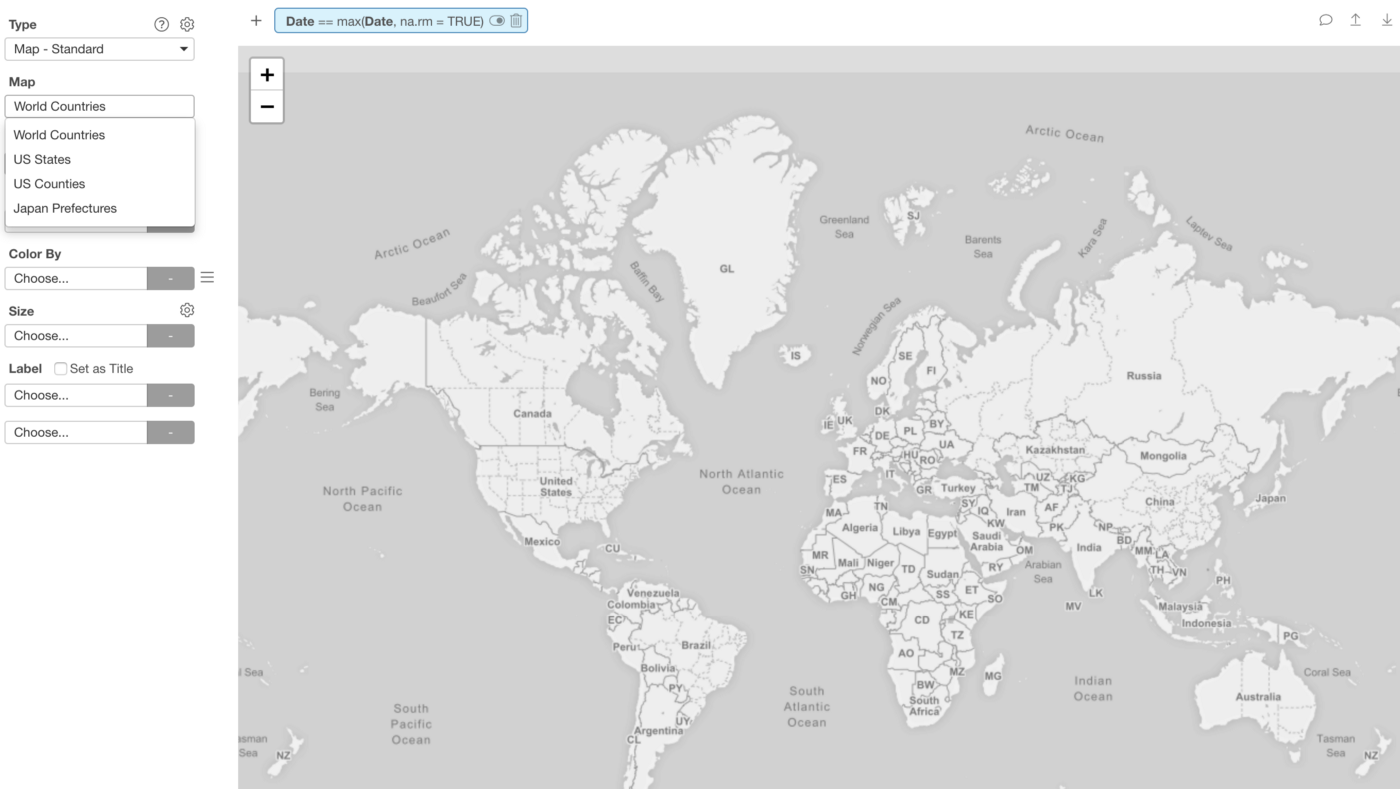Click the World Countries map input field
Screen dimensions: 1400x789
pos(100,106)
